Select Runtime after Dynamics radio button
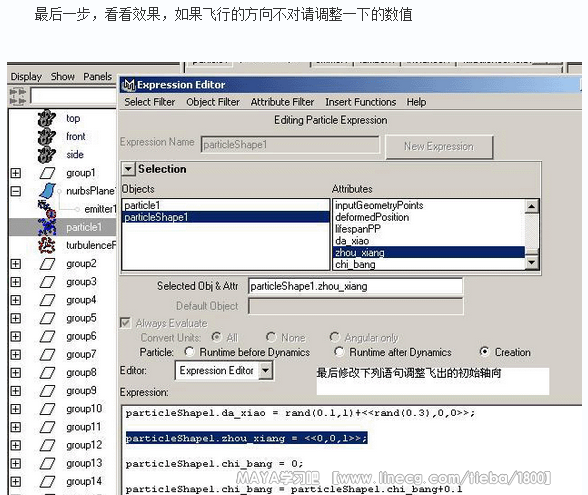 click(x=339, y=352)
